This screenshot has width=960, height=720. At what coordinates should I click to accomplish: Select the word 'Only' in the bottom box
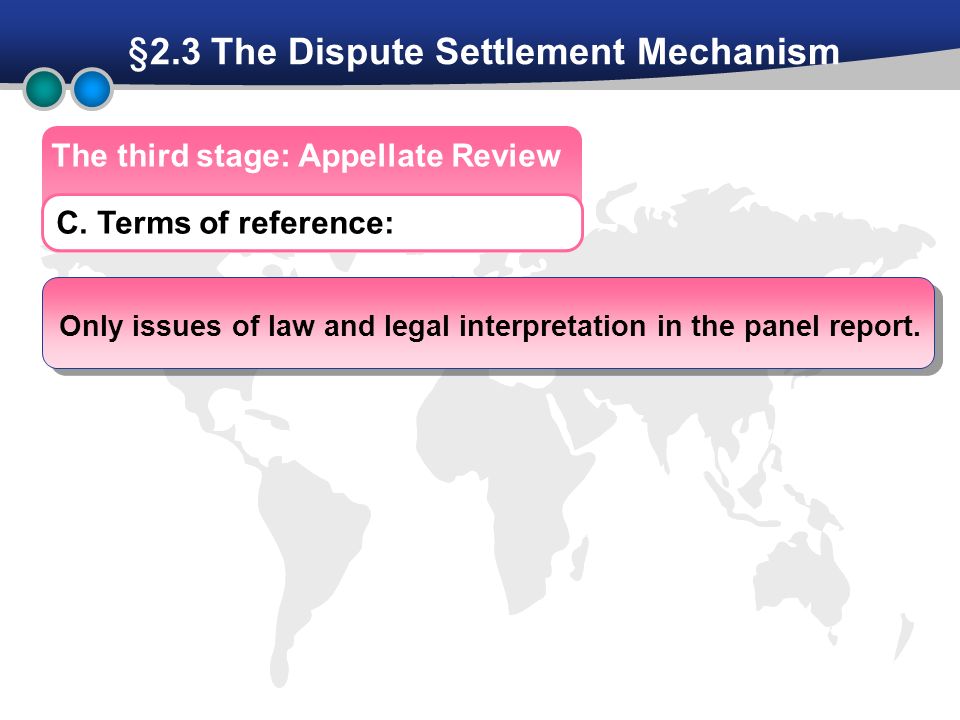tap(91, 326)
